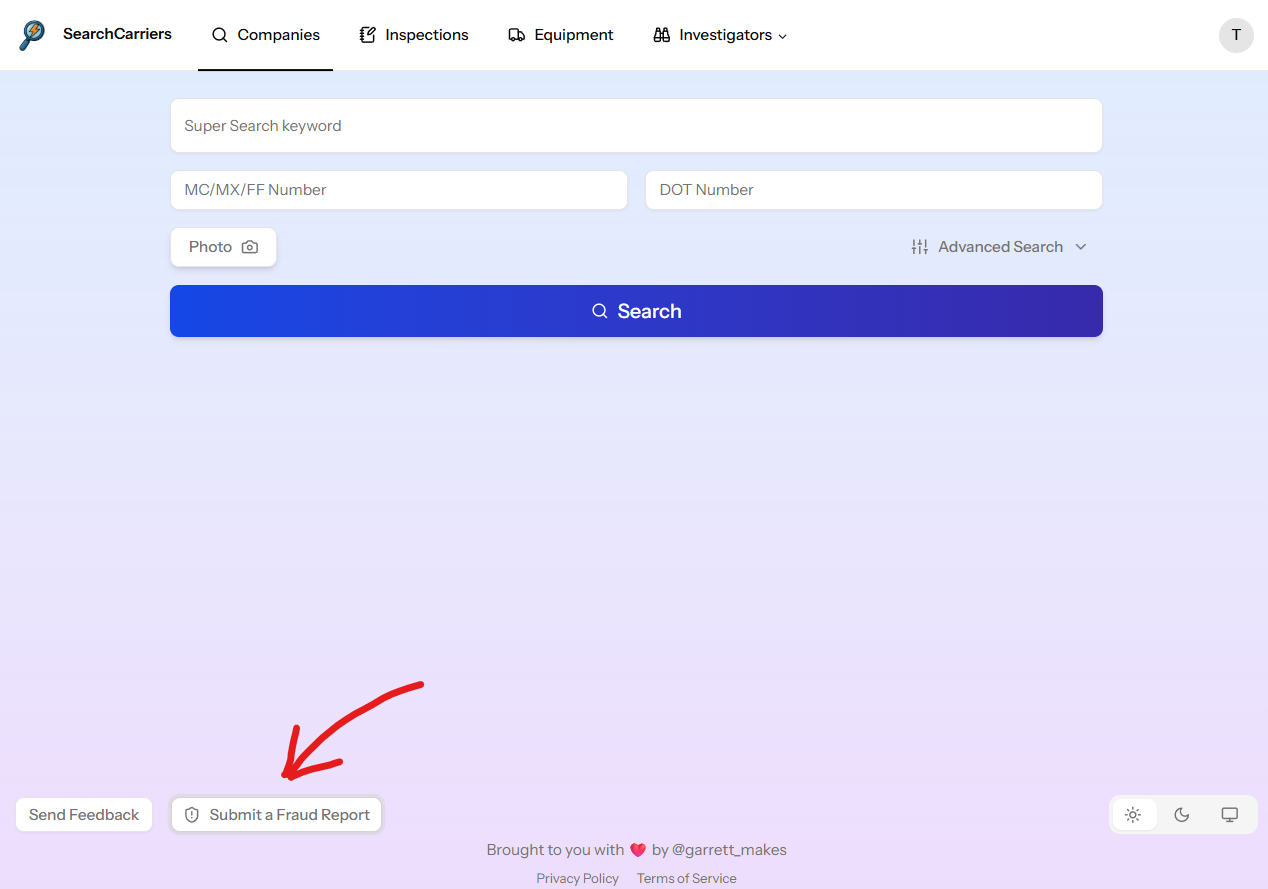Enable light theme with the sun toggle
This screenshot has width=1268, height=889.
(x=1134, y=814)
